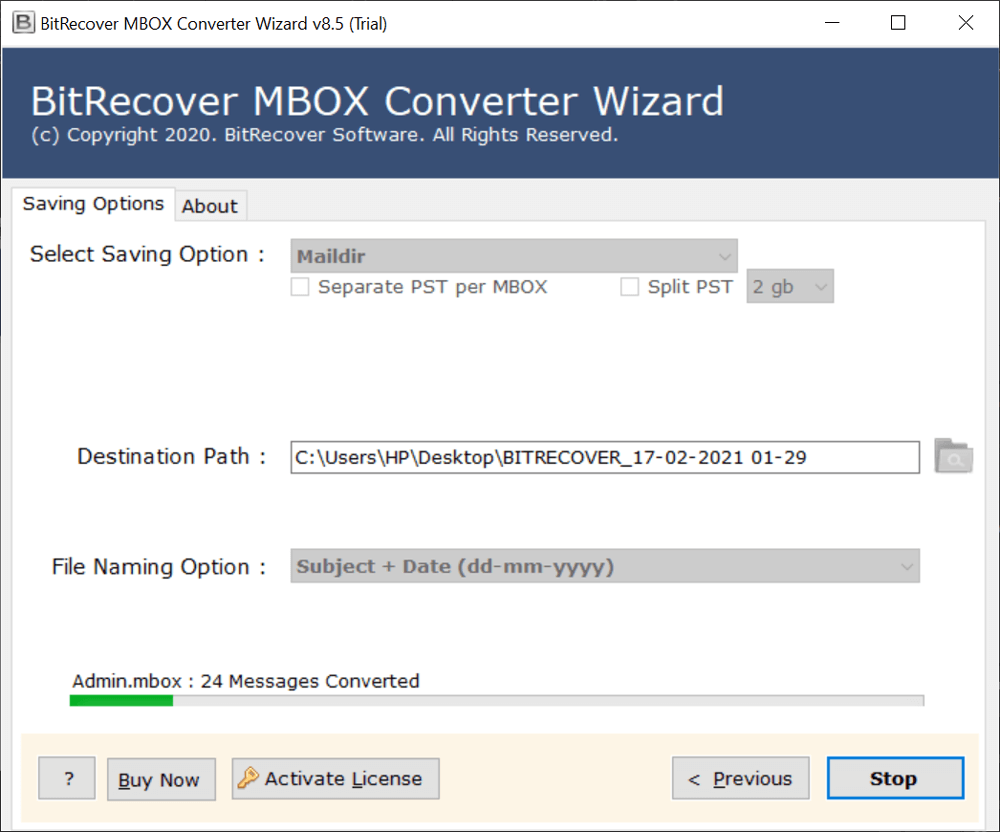Switch to the About tab
The image size is (1000, 832).
point(210,206)
